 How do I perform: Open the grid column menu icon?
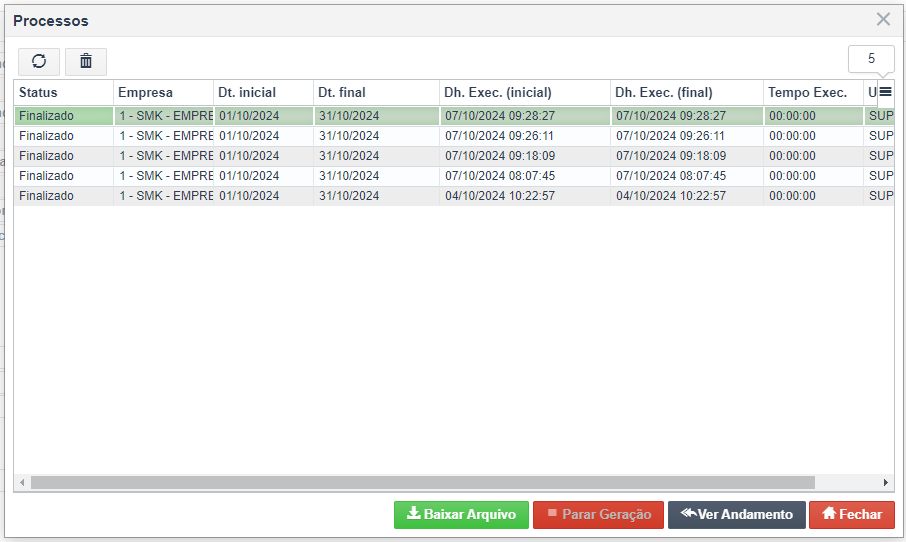click(885, 92)
